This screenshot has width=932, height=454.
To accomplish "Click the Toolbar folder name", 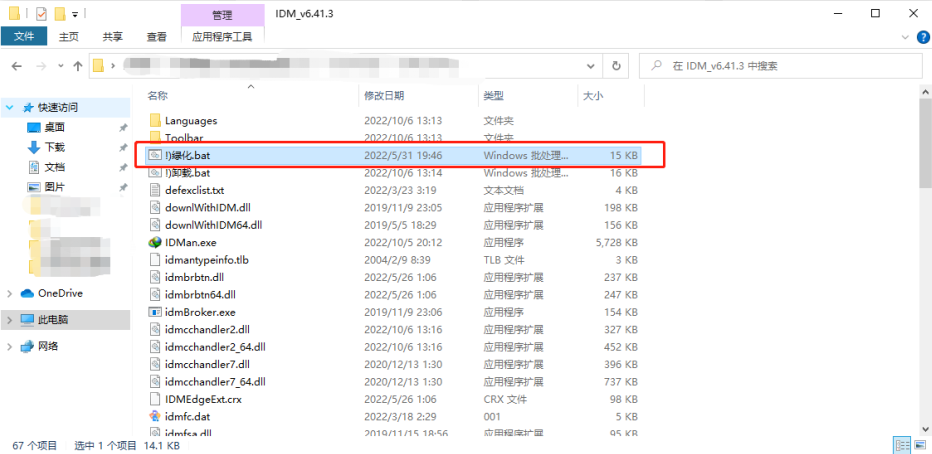I will [184, 138].
